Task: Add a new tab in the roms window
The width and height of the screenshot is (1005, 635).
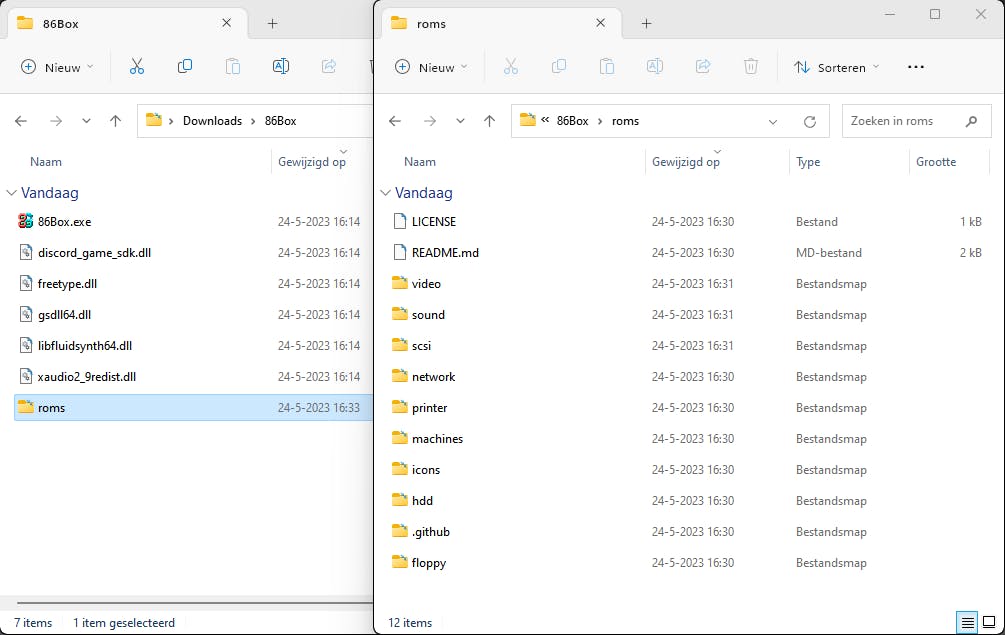Action: click(x=646, y=24)
